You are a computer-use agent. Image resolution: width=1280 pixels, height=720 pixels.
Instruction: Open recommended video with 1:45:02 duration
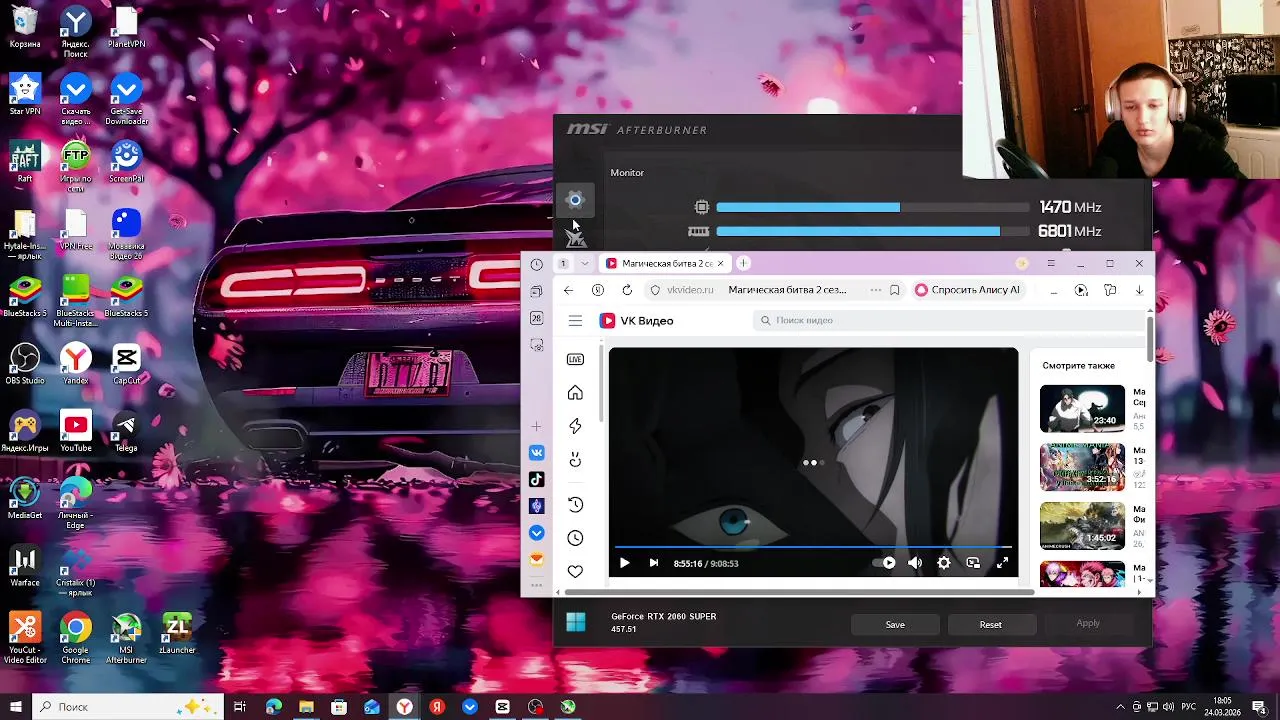1082,525
